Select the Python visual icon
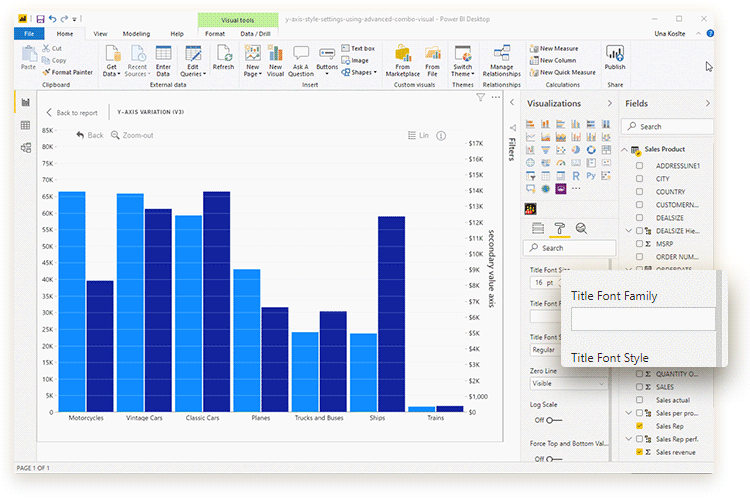 click(591, 176)
